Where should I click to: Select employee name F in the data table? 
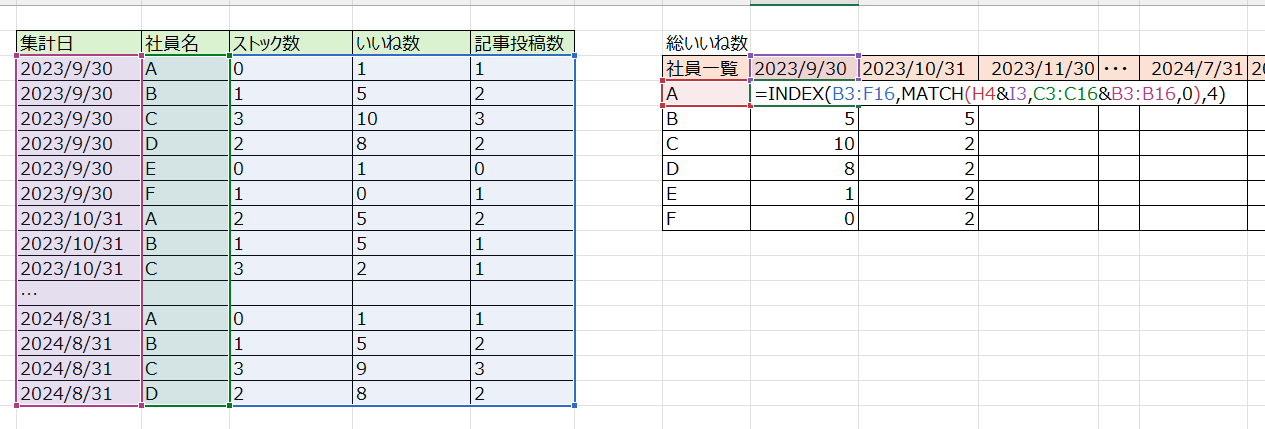(185, 194)
